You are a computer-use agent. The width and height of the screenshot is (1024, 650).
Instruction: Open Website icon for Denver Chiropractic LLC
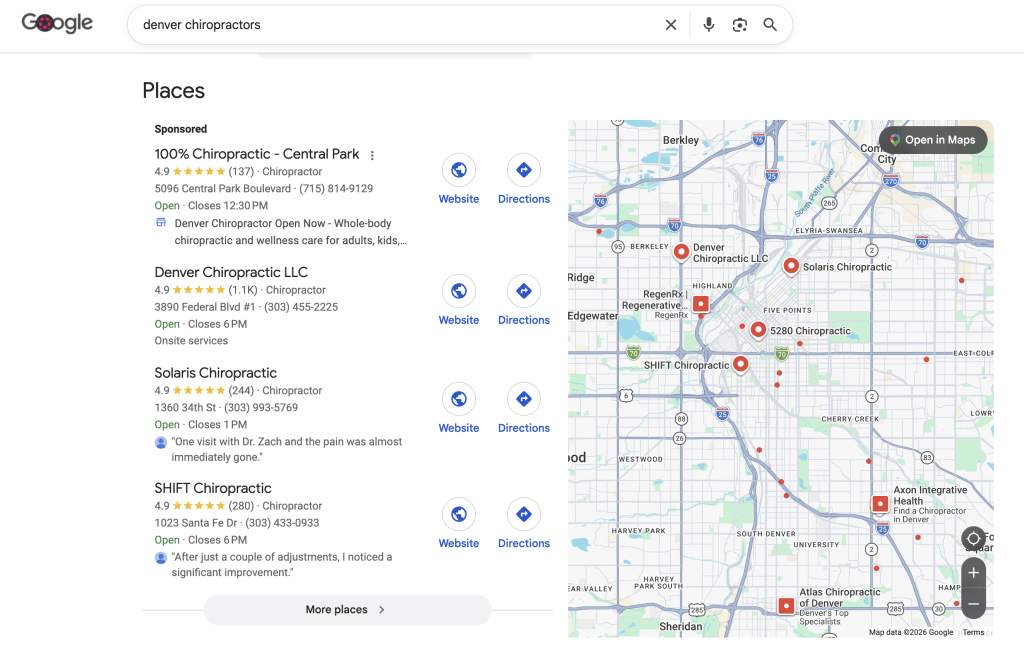coord(458,291)
